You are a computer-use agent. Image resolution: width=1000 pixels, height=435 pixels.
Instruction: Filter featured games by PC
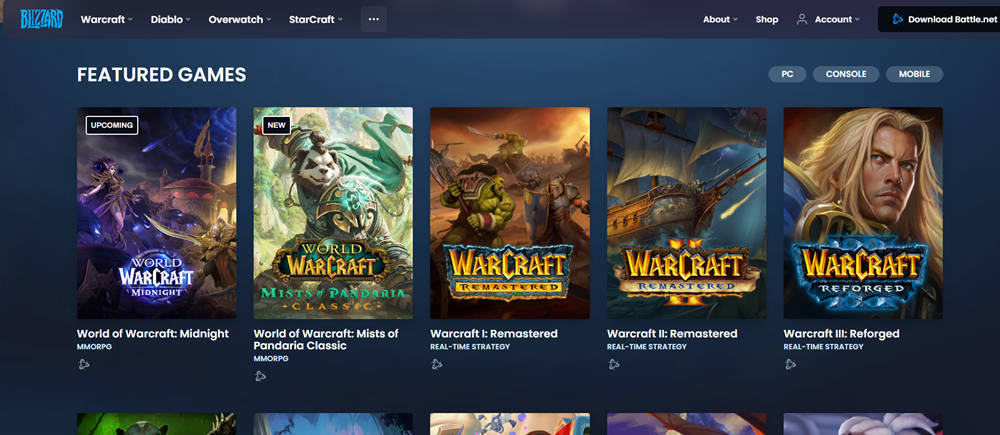[x=787, y=74]
